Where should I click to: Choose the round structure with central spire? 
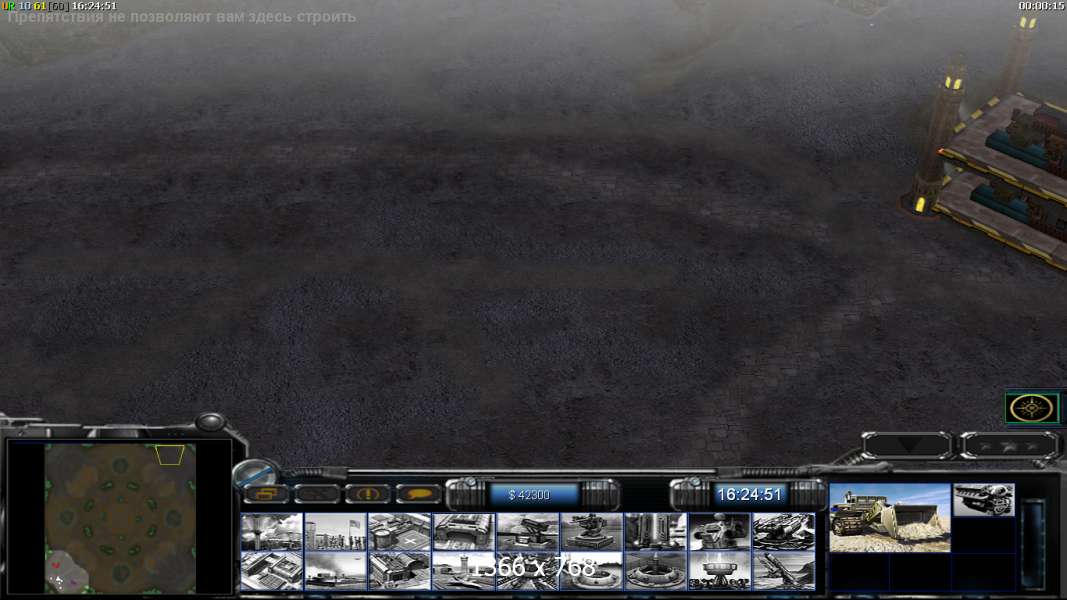(655, 570)
